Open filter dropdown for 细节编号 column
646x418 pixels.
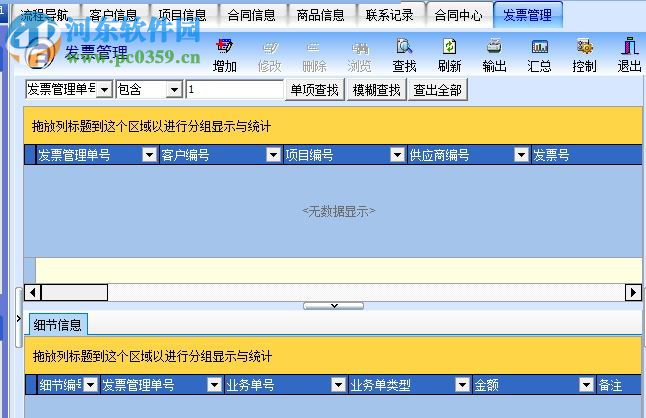tap(91, 385)
